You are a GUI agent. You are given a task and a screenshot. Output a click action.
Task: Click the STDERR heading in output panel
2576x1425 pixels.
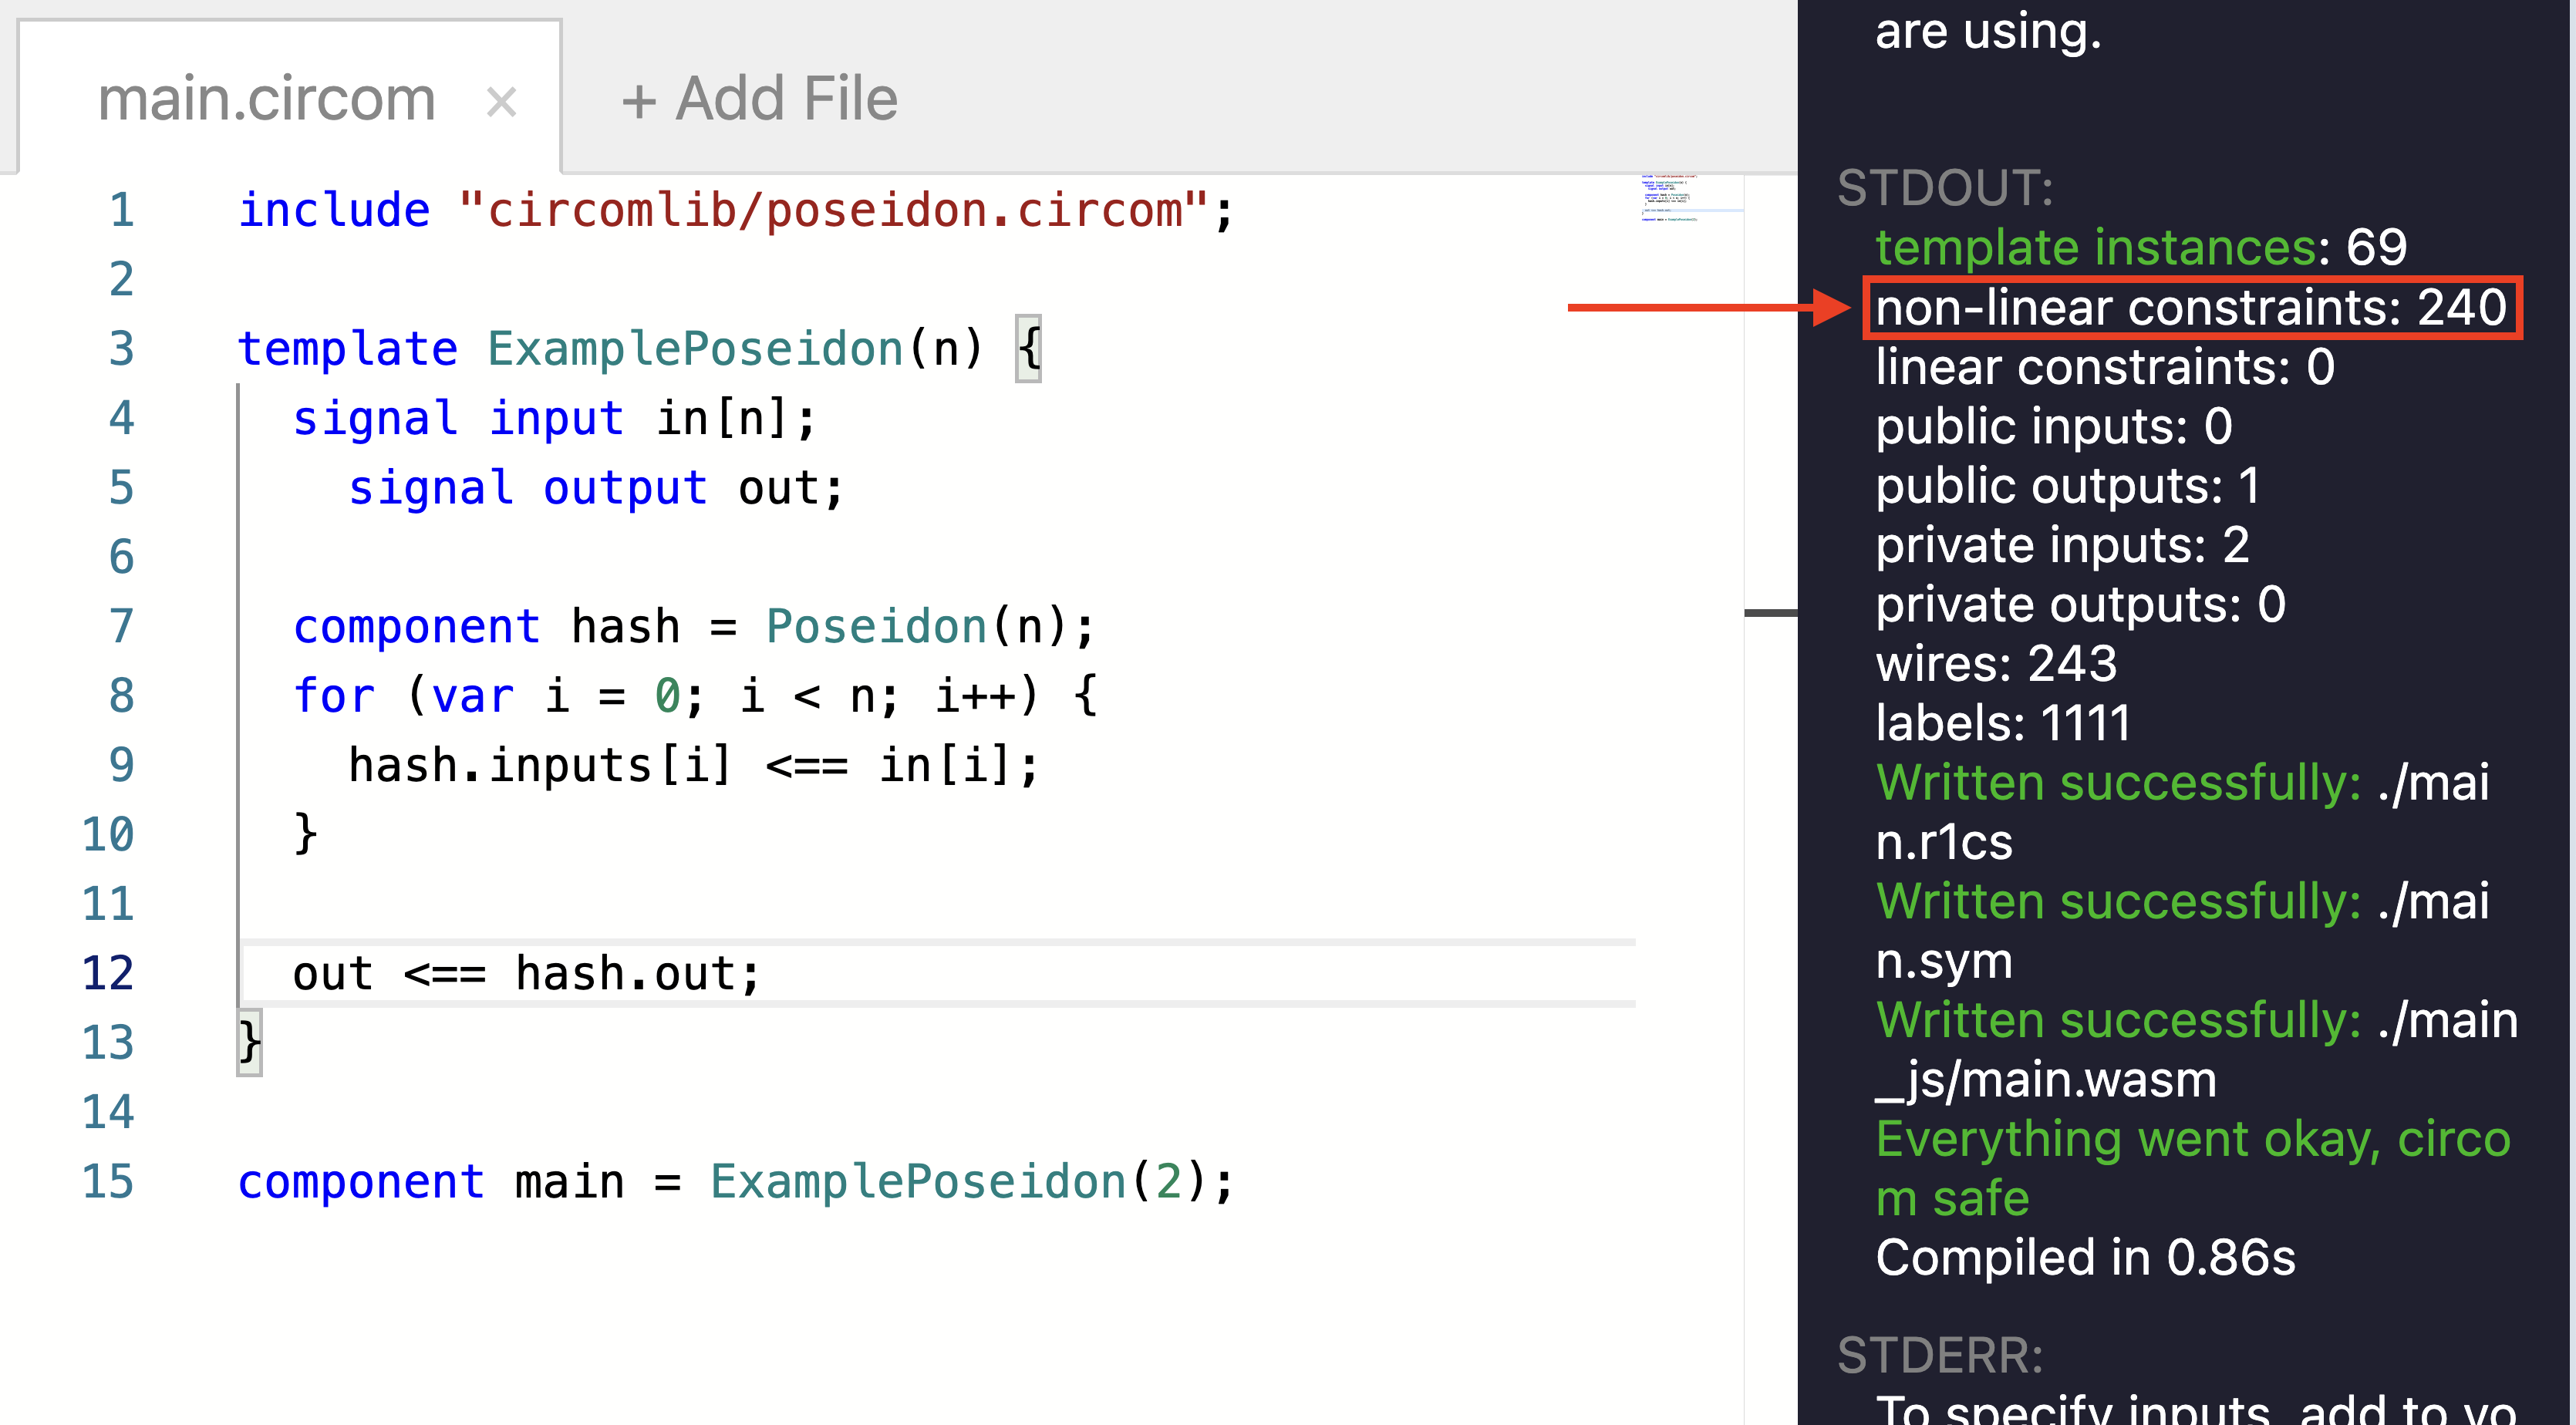coord(1940,1355)
